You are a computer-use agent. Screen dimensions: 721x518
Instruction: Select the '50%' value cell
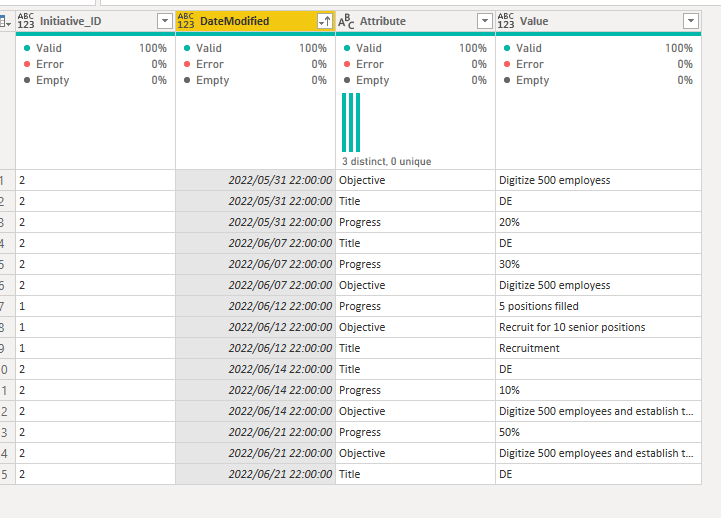(x=598, y=432)
